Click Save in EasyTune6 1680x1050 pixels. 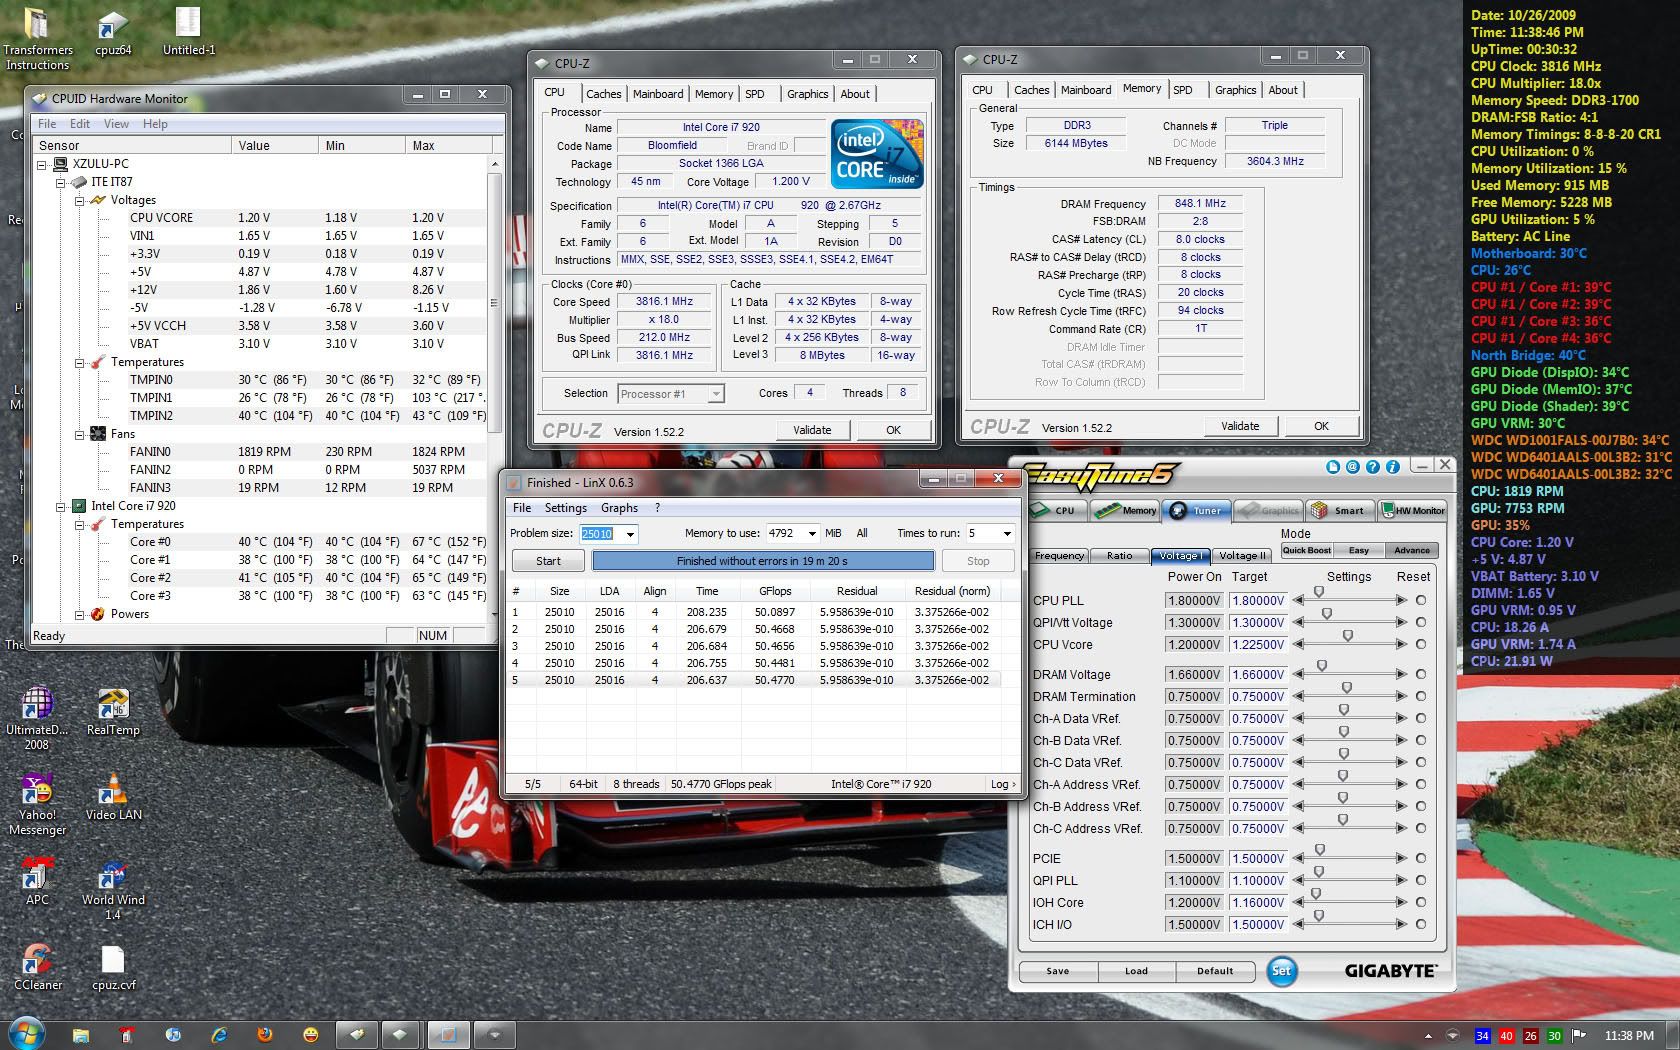click(x=1057, y=971)
